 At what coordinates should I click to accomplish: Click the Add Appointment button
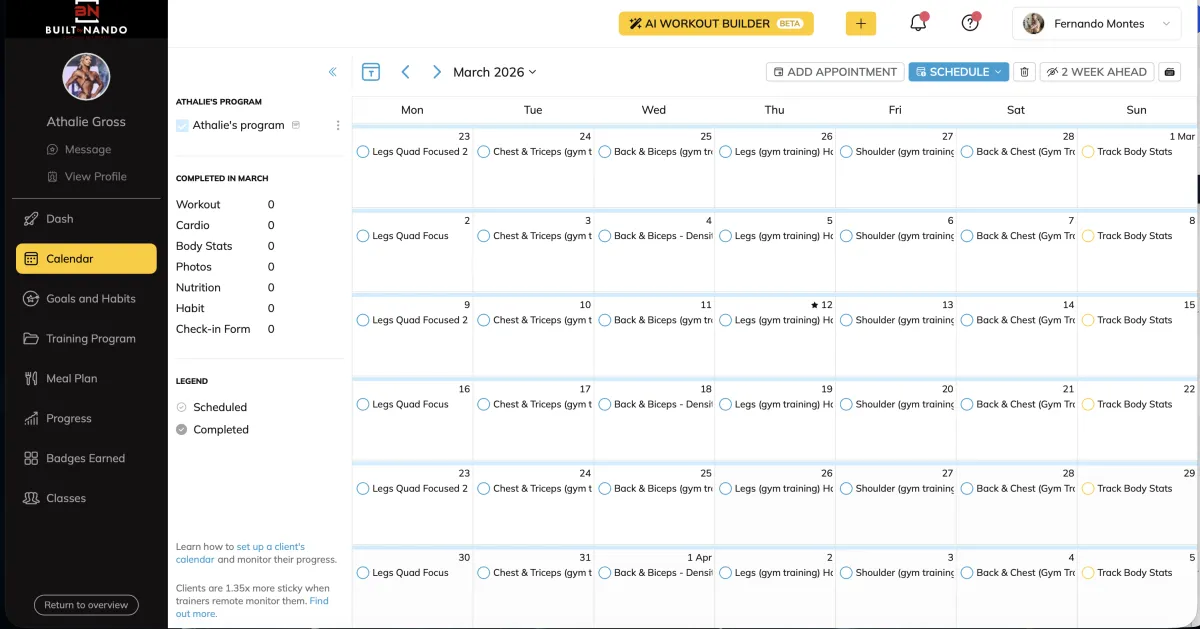point(834,71)
